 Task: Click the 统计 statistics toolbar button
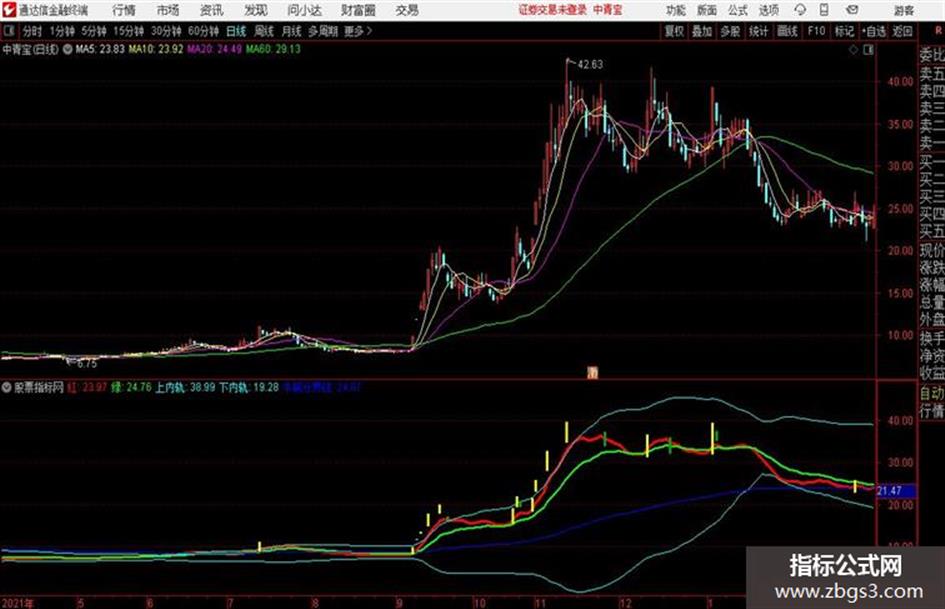click(759, 31)
